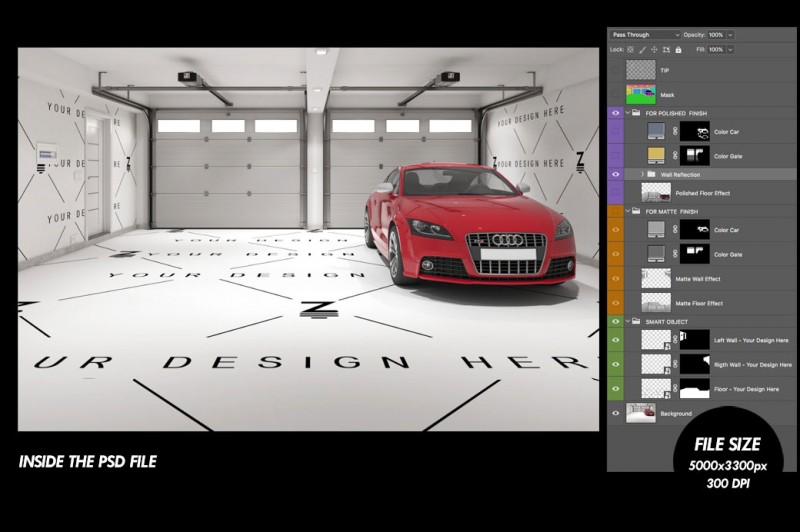Select 'Left Wall - Your Design Here' layer name
The width and height of the screenshot is (800, 532).
point(752,340)
